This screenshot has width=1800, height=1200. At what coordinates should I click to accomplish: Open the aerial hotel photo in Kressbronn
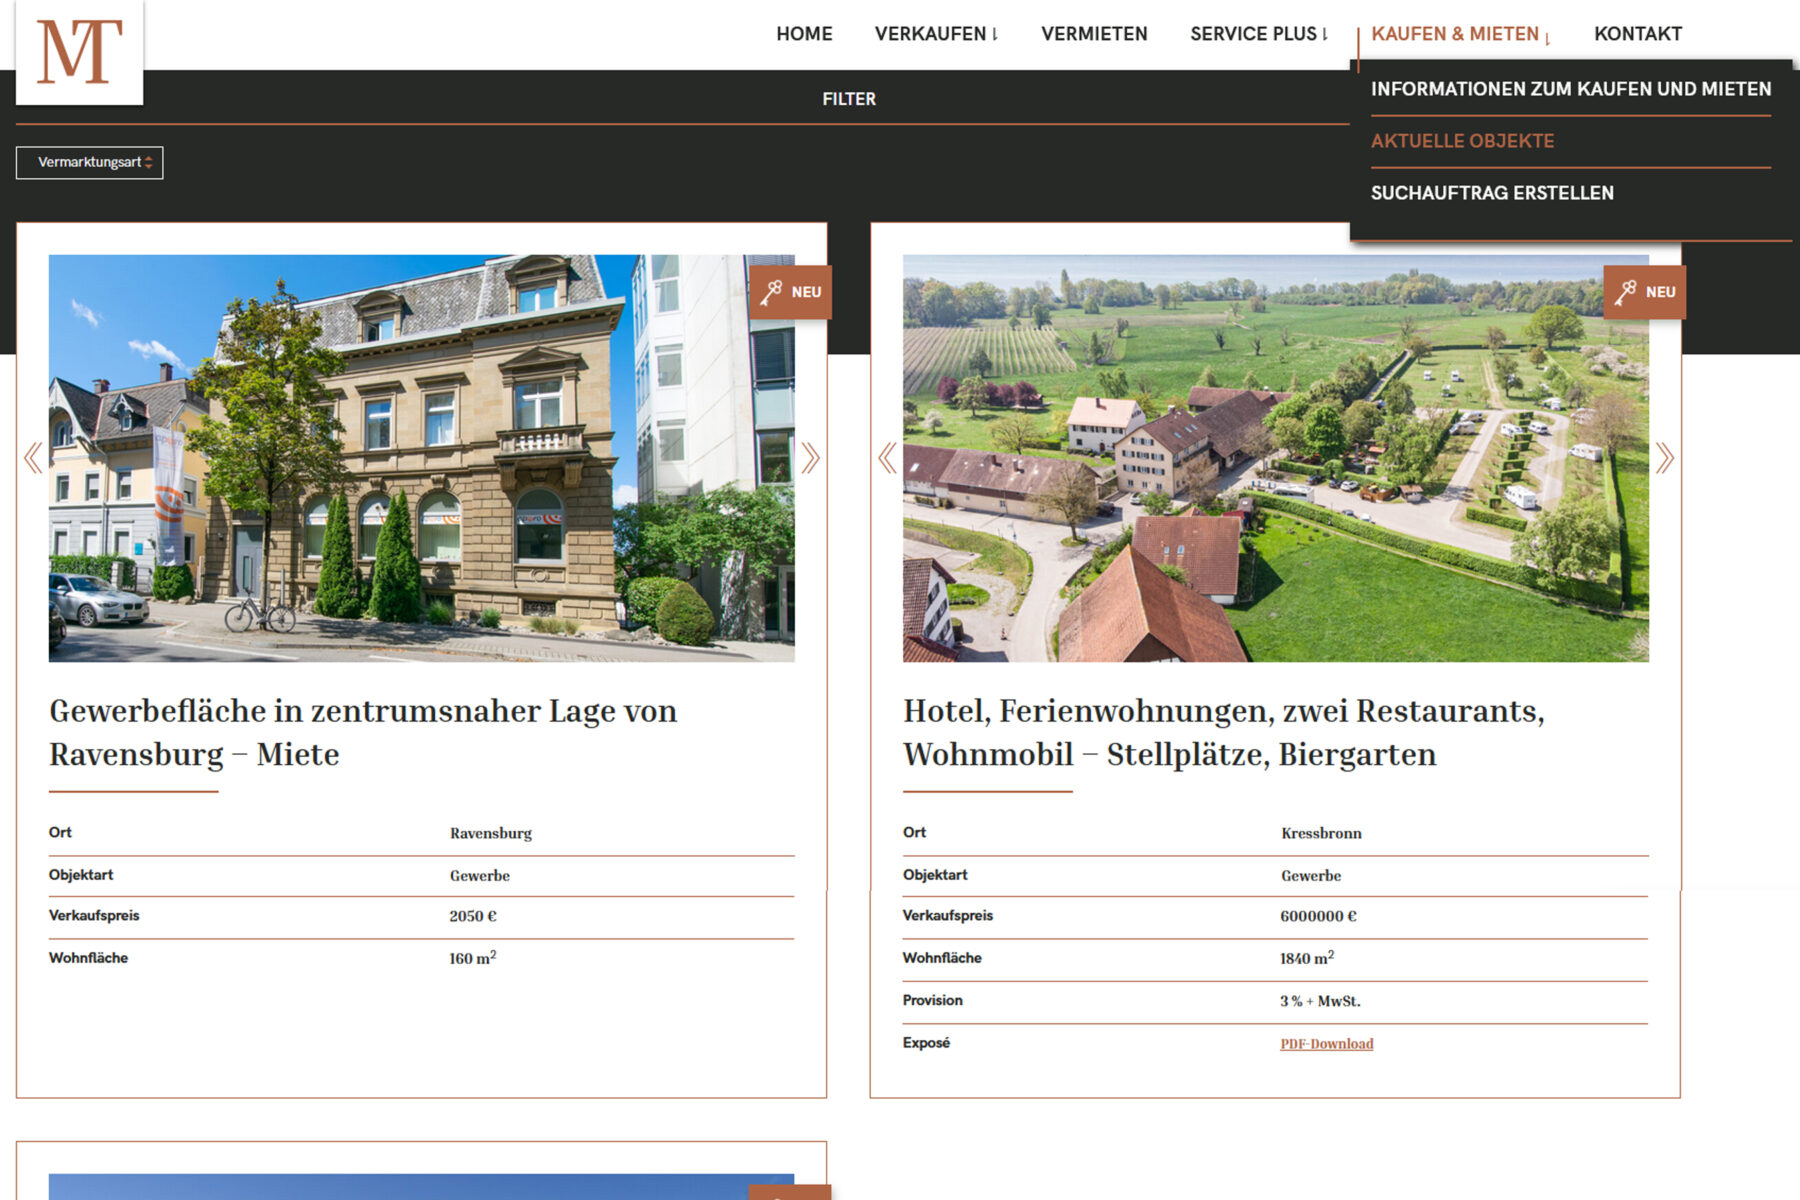click(x=1275, y=458)
